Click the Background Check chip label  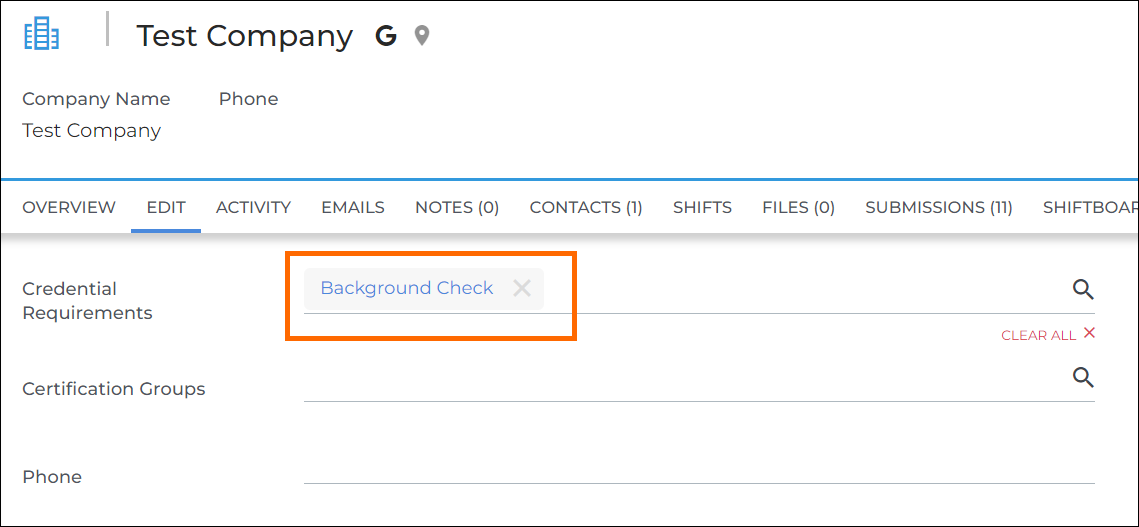[406, 289]
